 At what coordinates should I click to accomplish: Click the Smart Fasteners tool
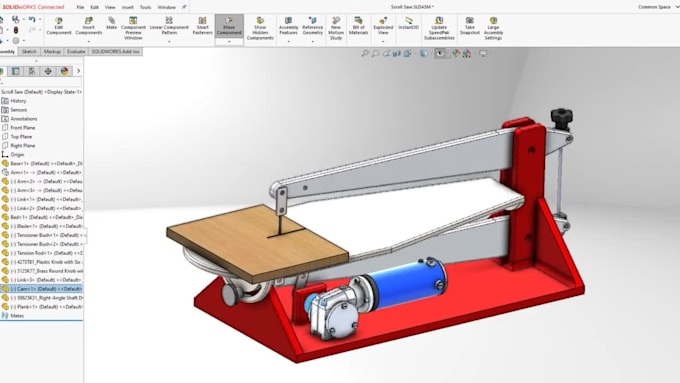pyautogui.click(x=203, y=26)
